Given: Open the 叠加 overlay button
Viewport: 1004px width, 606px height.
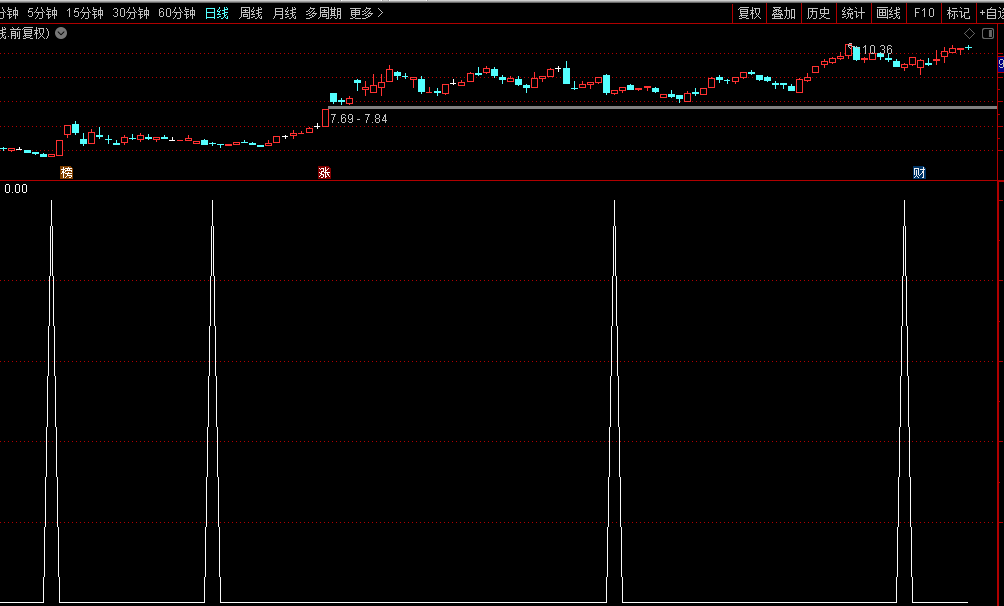Looking at the screenshot, I should (x=784, y=13).
